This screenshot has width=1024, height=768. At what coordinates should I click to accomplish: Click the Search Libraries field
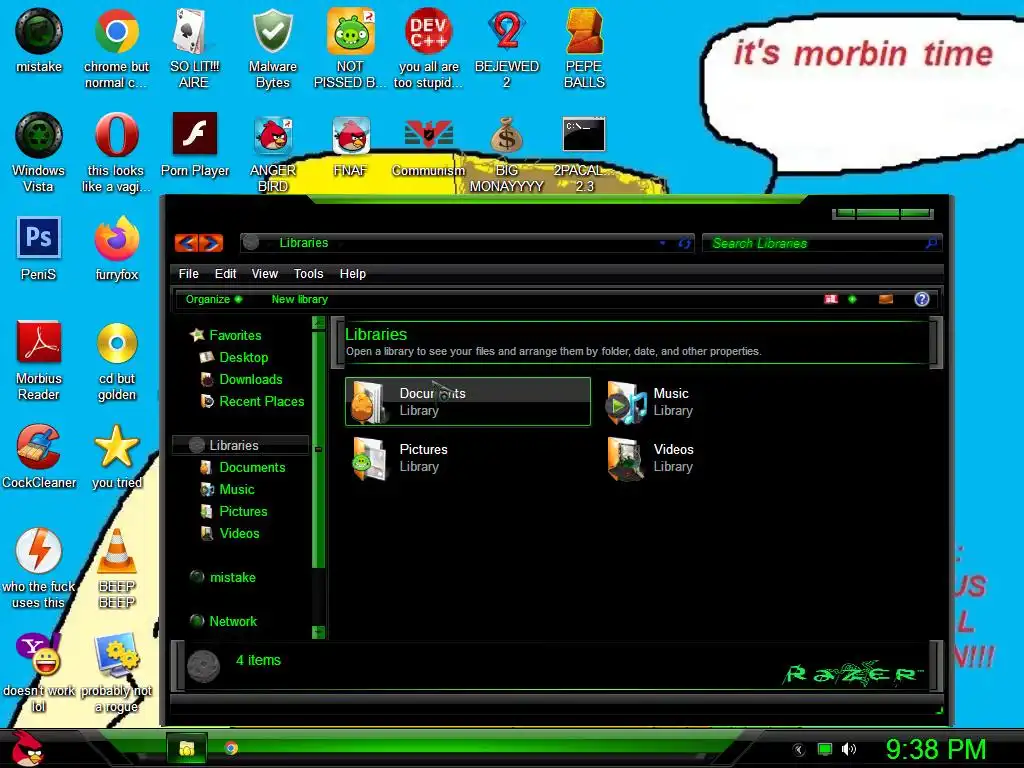point(822,243)
